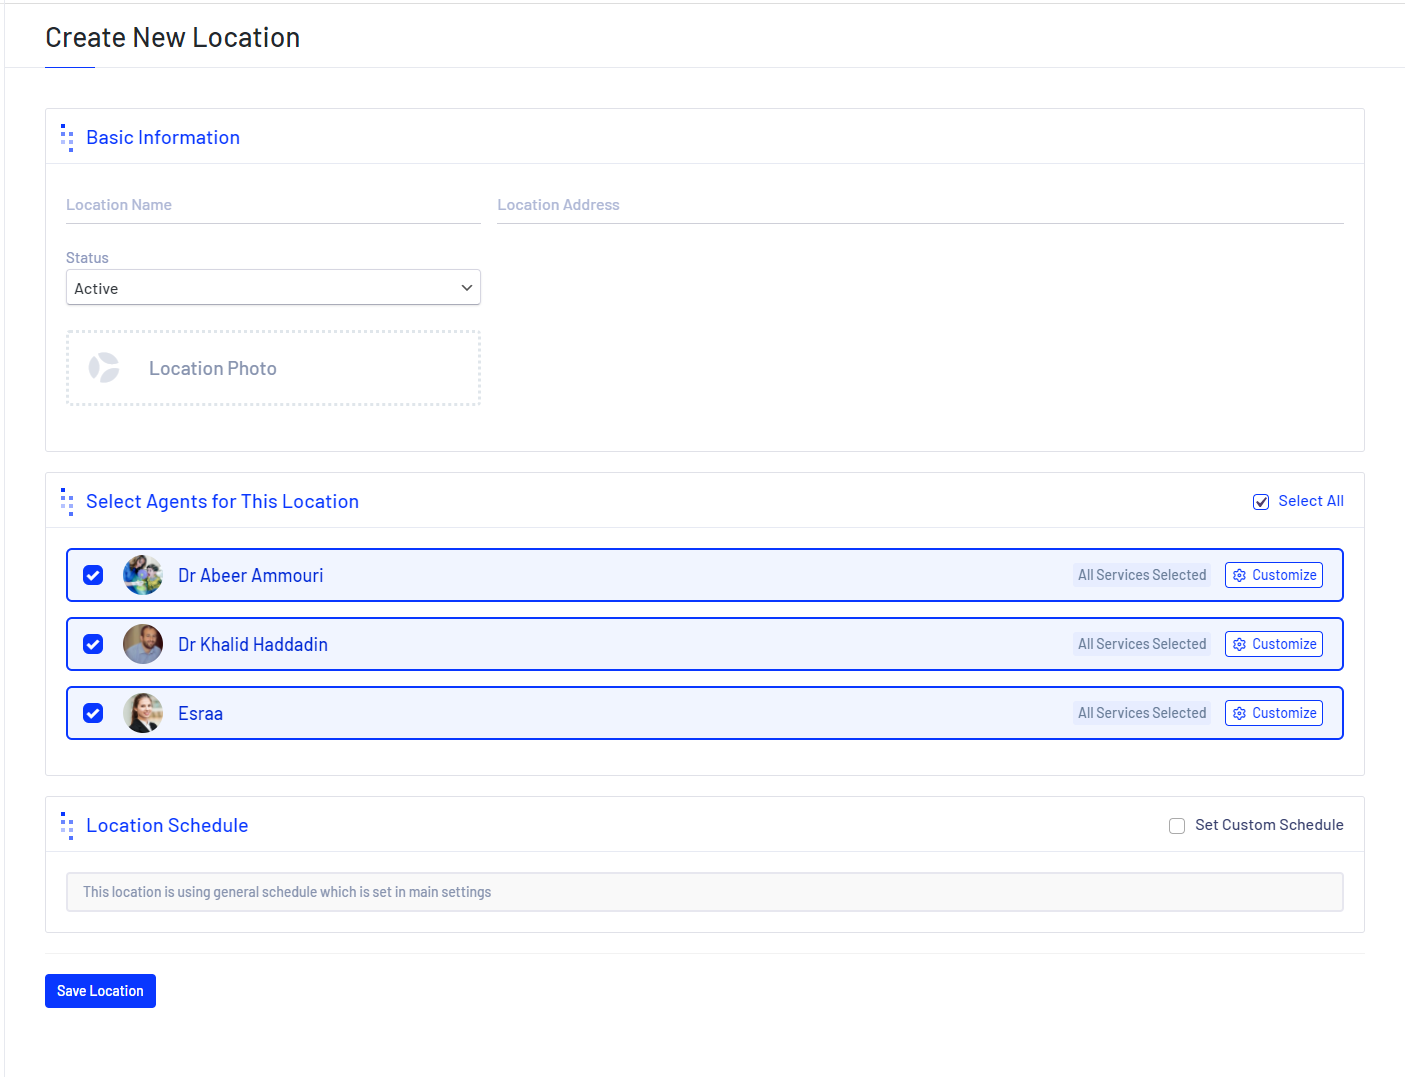Focus the Location Name input field
Viewport: 1405px width, 1077px height.
[x=273, y=205]
